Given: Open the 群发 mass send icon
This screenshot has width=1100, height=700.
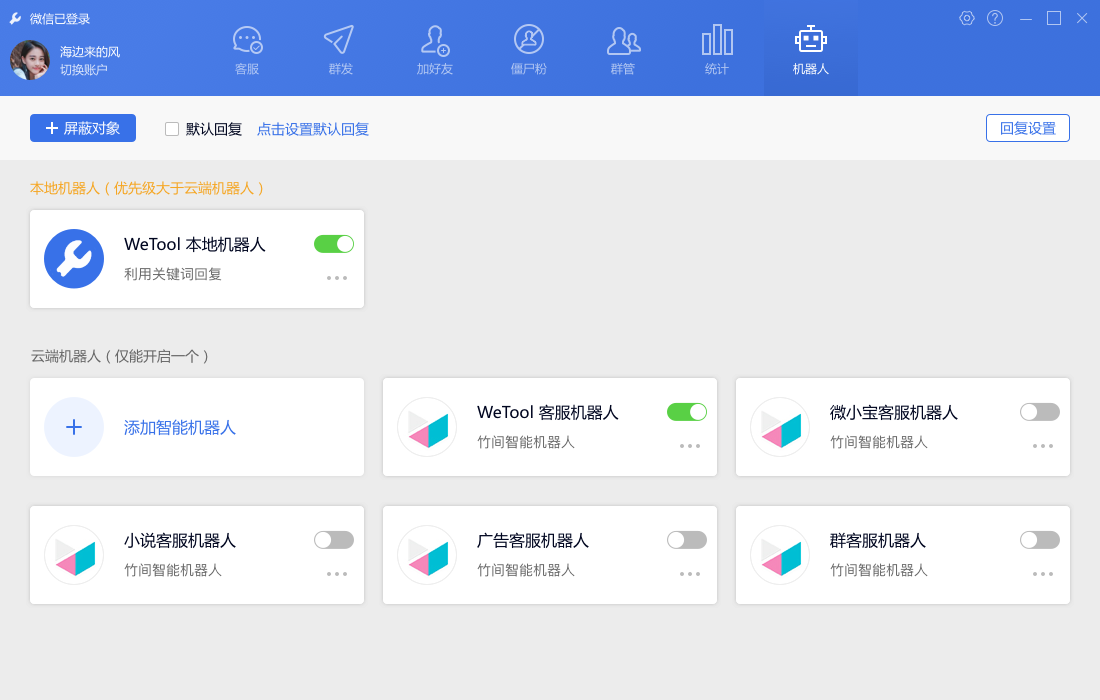Looking at the screenshot, I should [340, 41].
